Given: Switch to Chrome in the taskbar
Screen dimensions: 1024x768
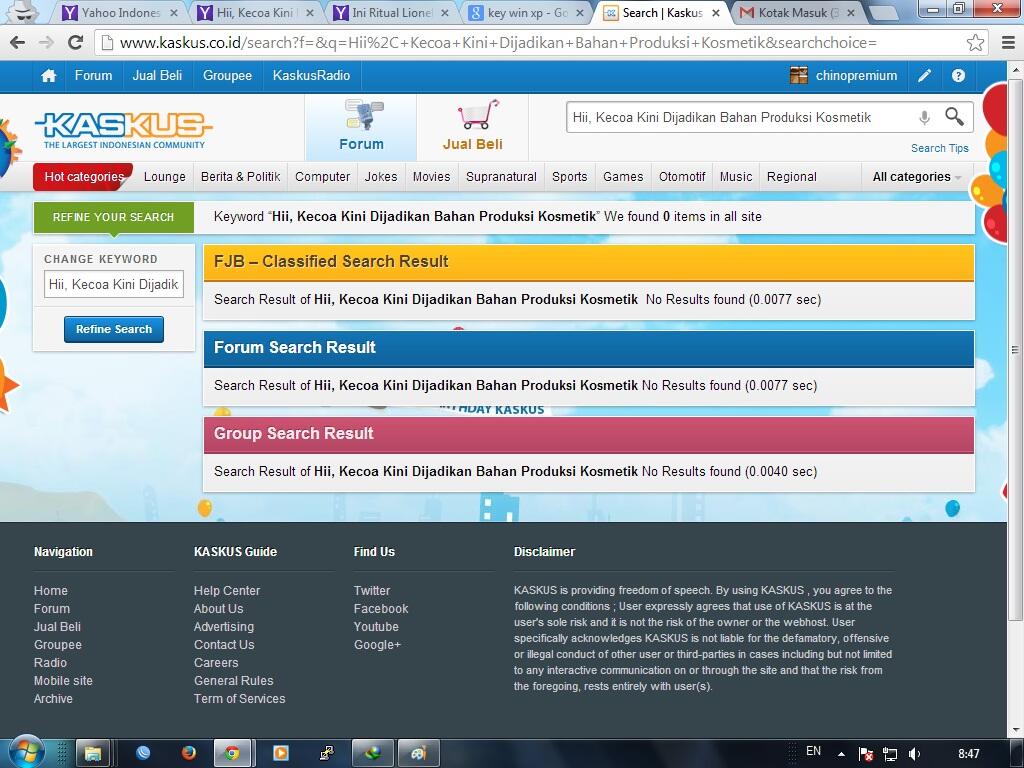Looking at the screenshot, I should [x=231, y=754].
